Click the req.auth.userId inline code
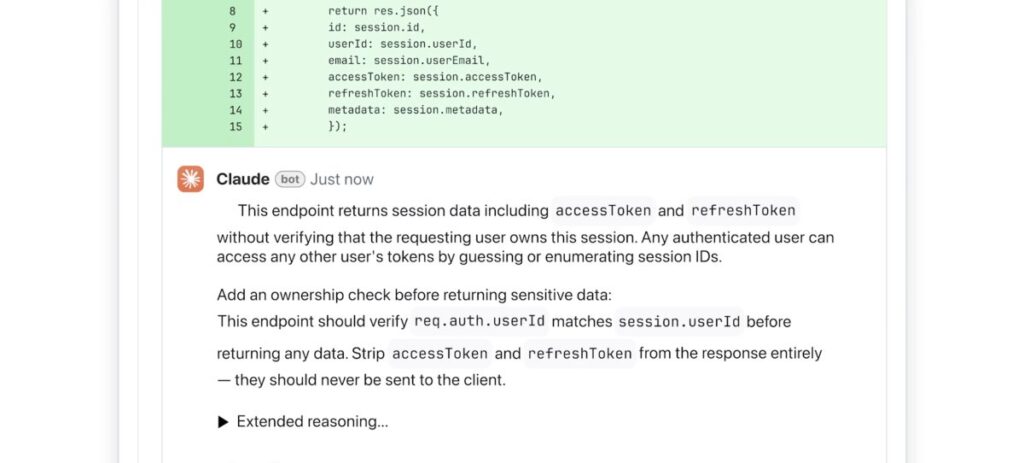The height and width of the screenshot is (463, 1024). coord(479,321)
